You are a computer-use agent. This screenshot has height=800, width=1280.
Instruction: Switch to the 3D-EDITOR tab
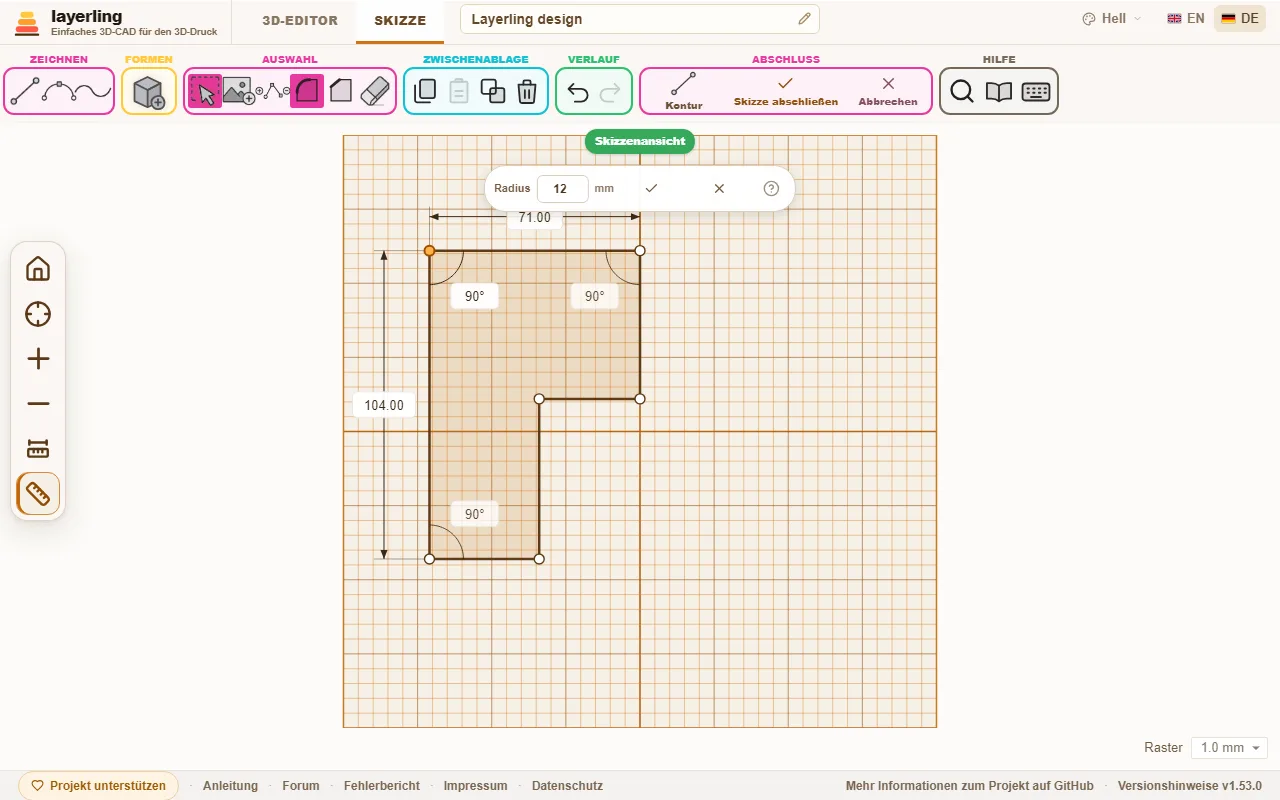pyautogui.click(x=300, y=20)
